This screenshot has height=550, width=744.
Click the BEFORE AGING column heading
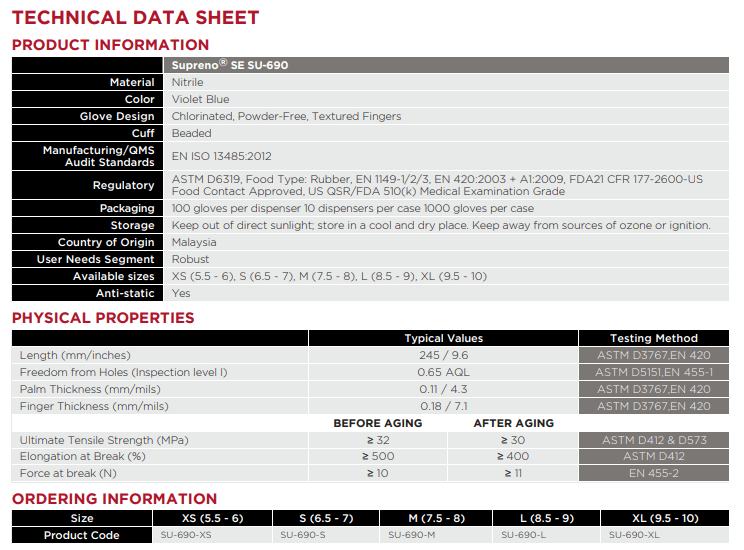(377, 423)
